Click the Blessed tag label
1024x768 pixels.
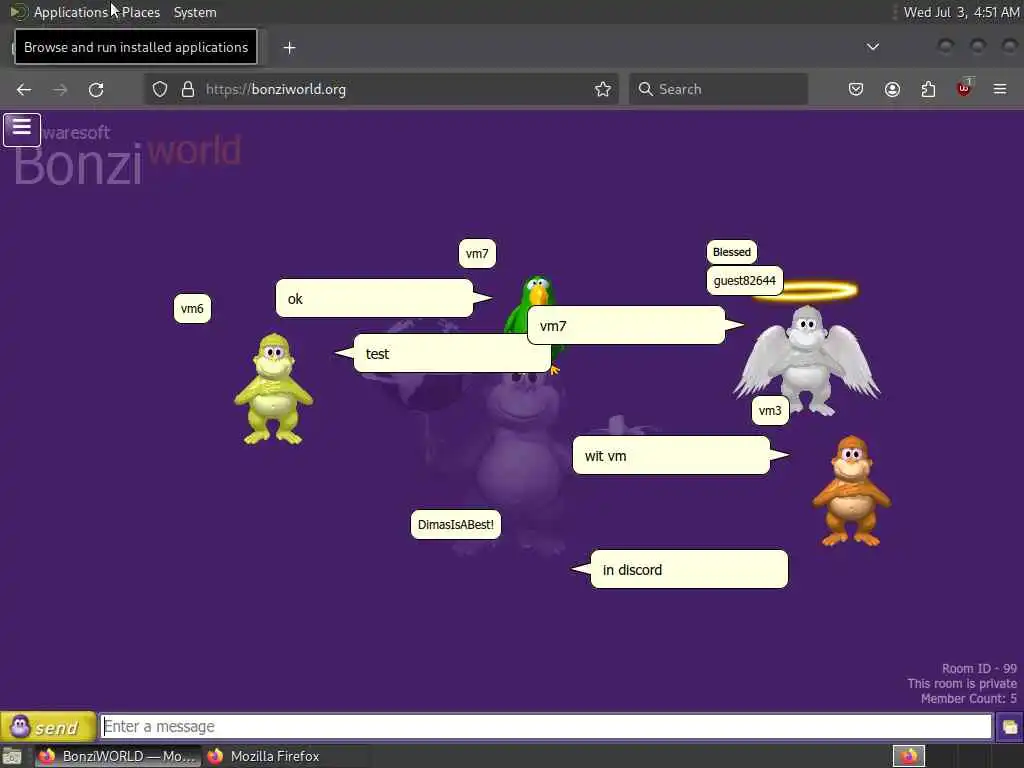coord(731,252)
